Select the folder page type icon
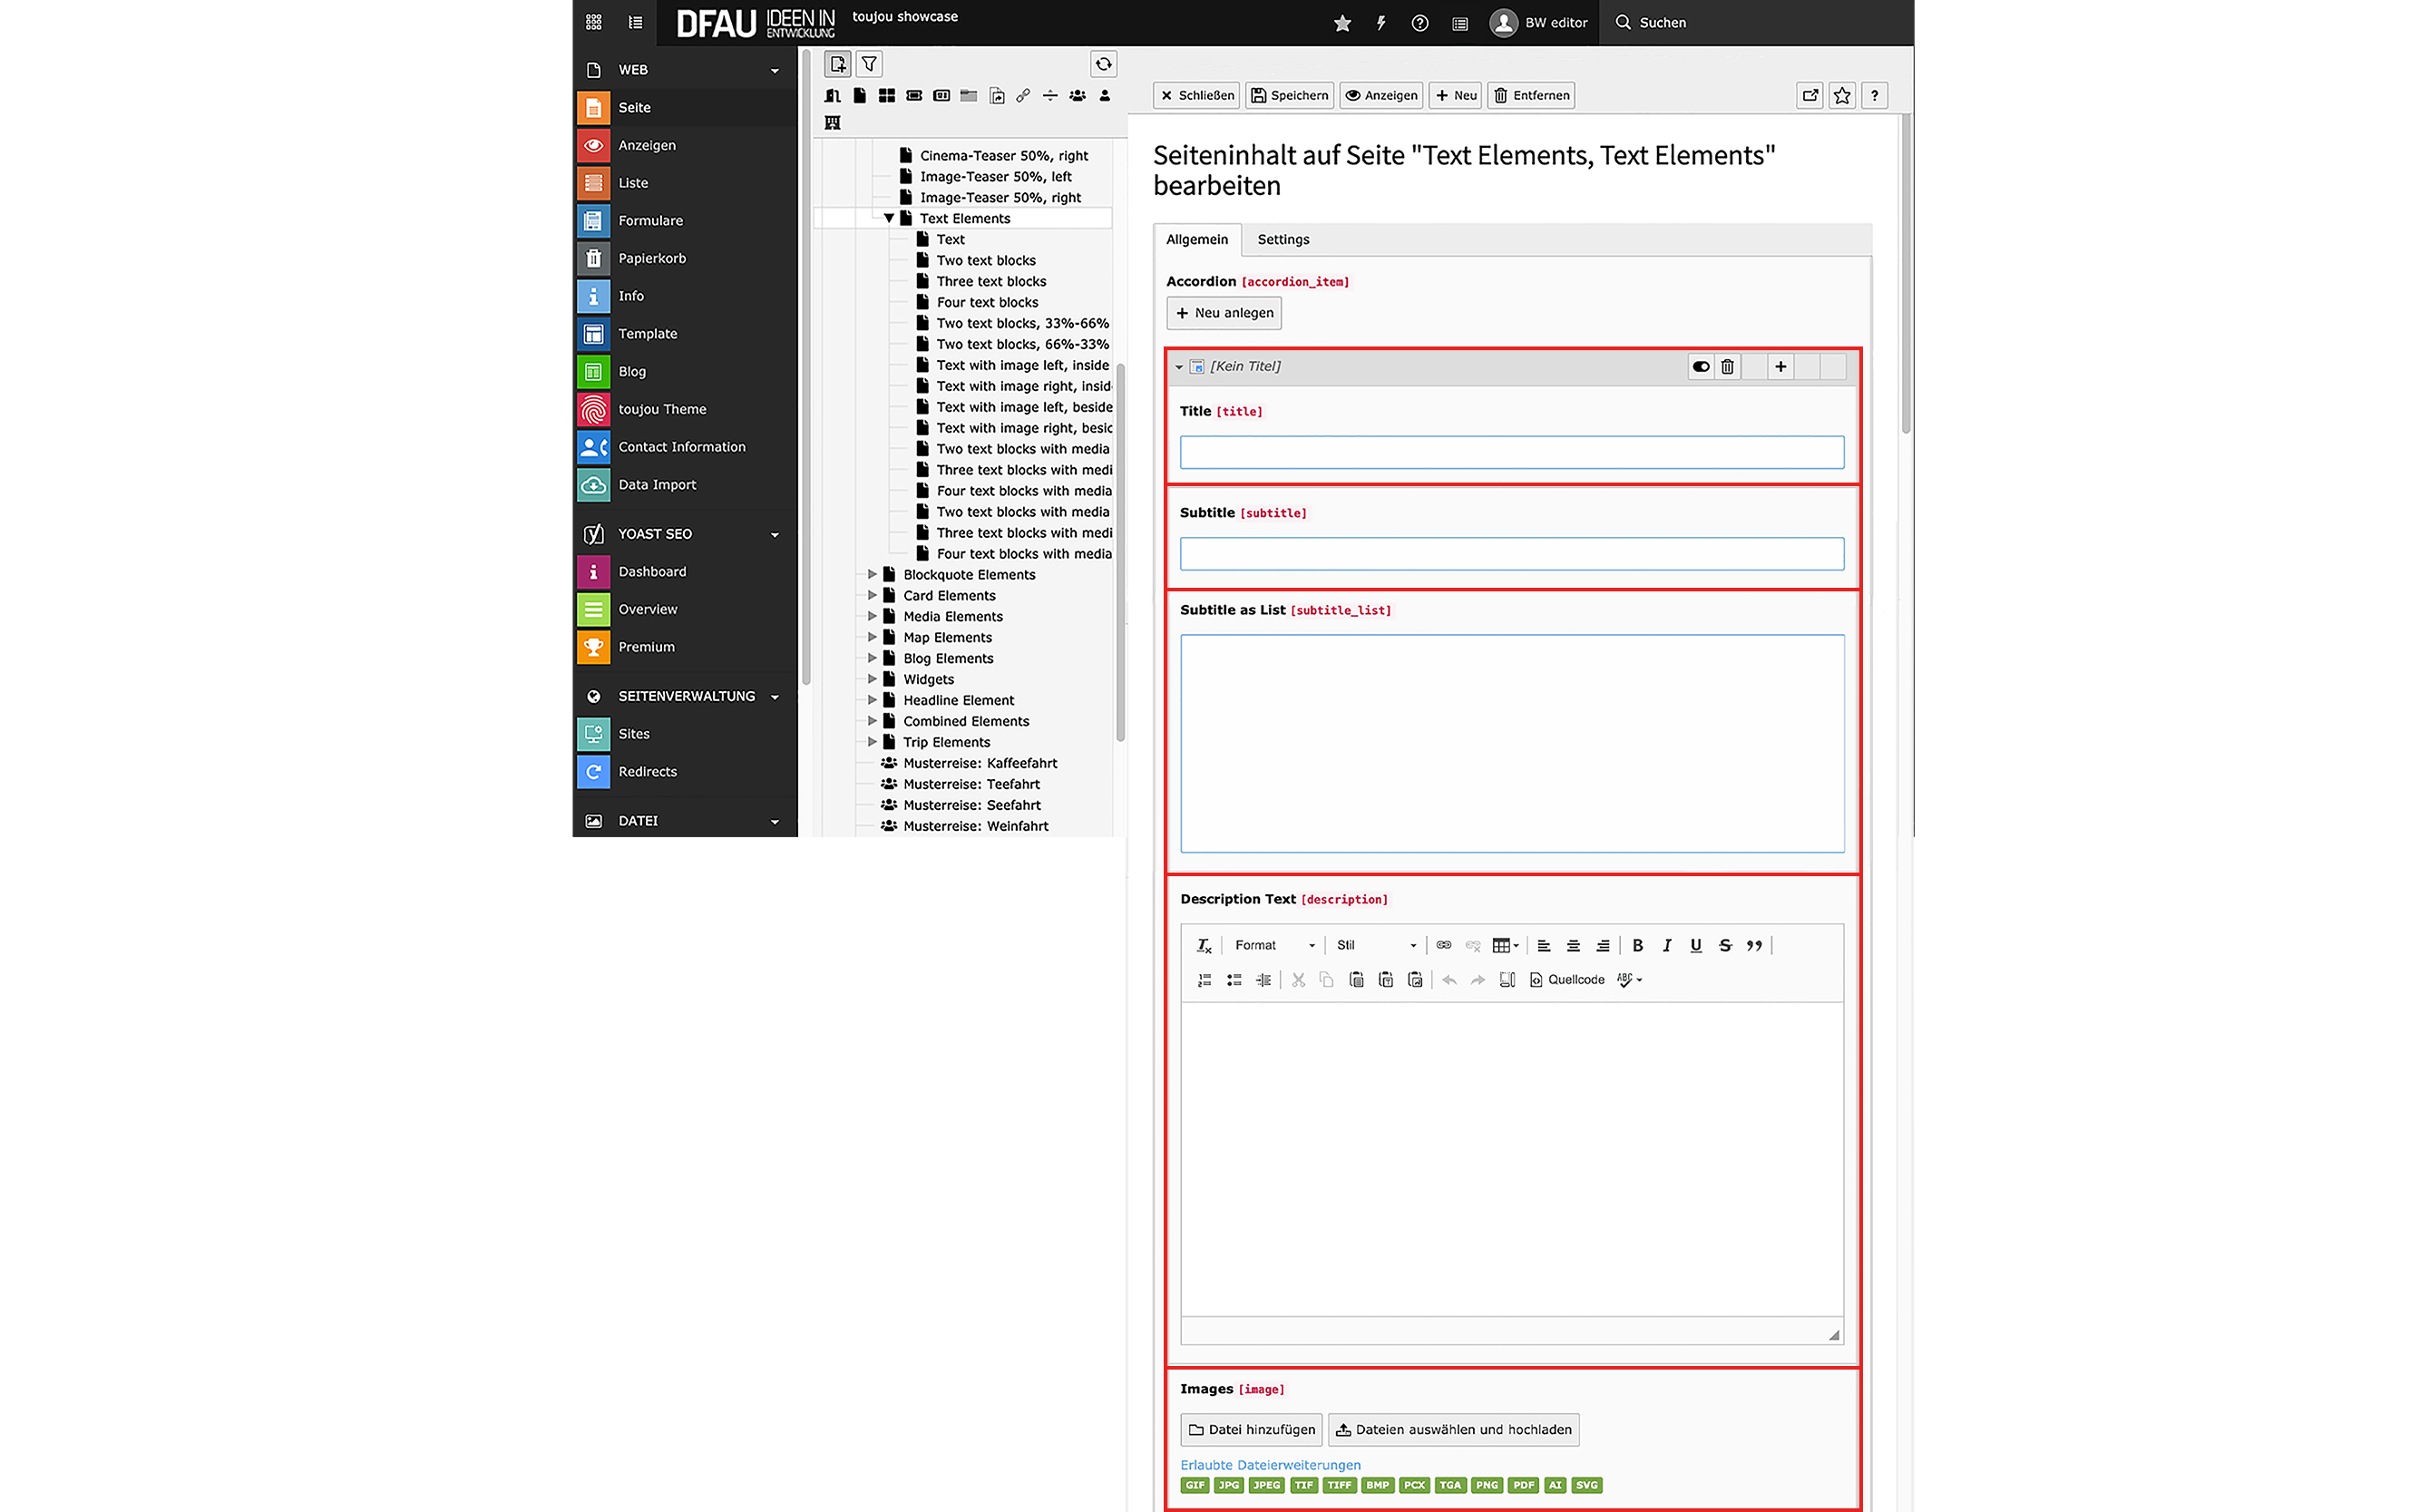Screen dimensions: 2419x1512 [968, 95]
